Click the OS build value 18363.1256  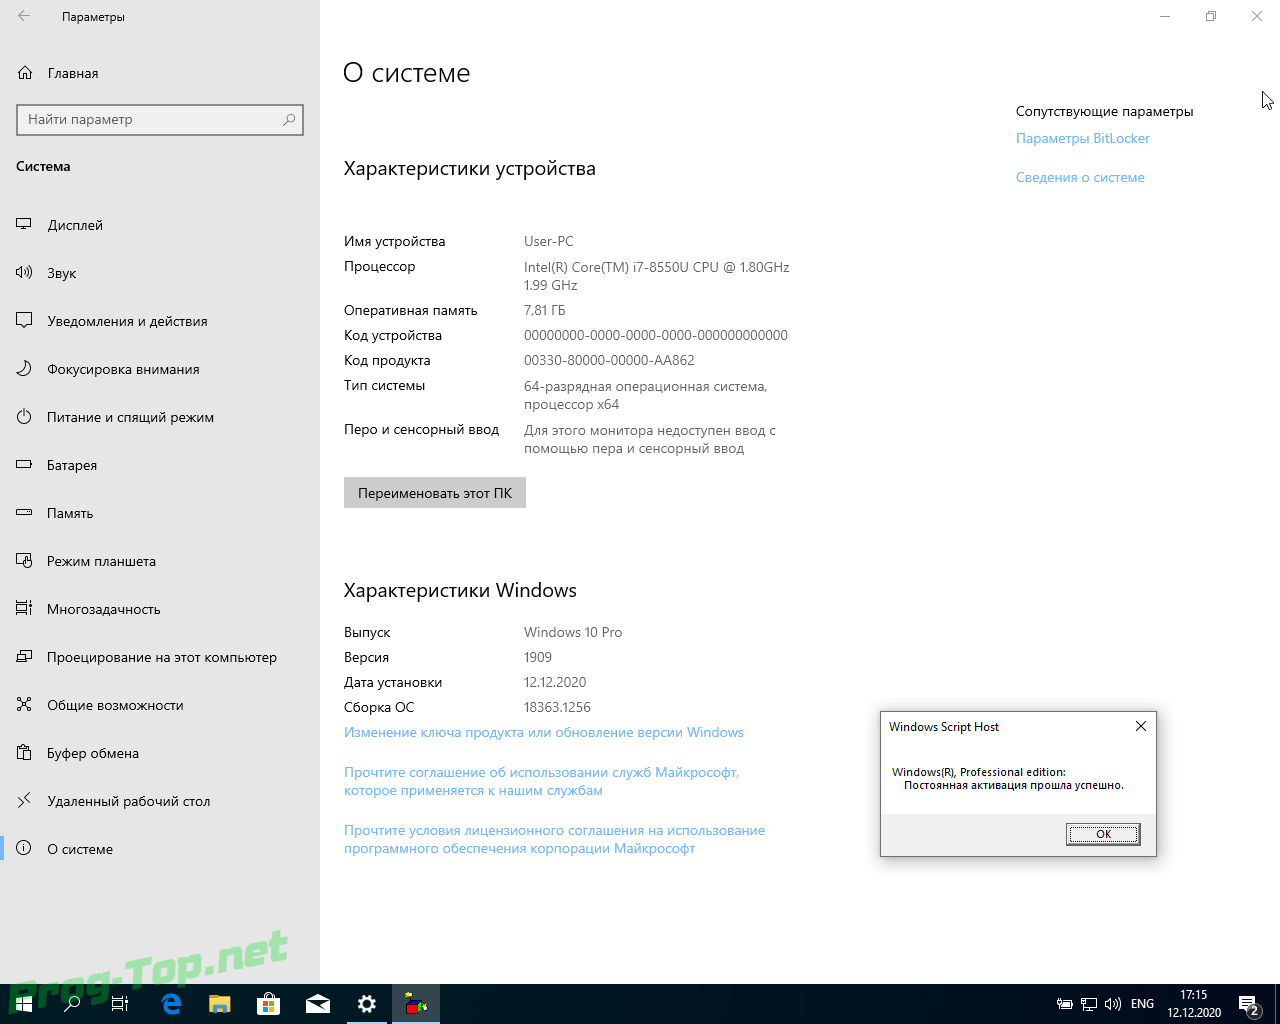pos(557,707)
